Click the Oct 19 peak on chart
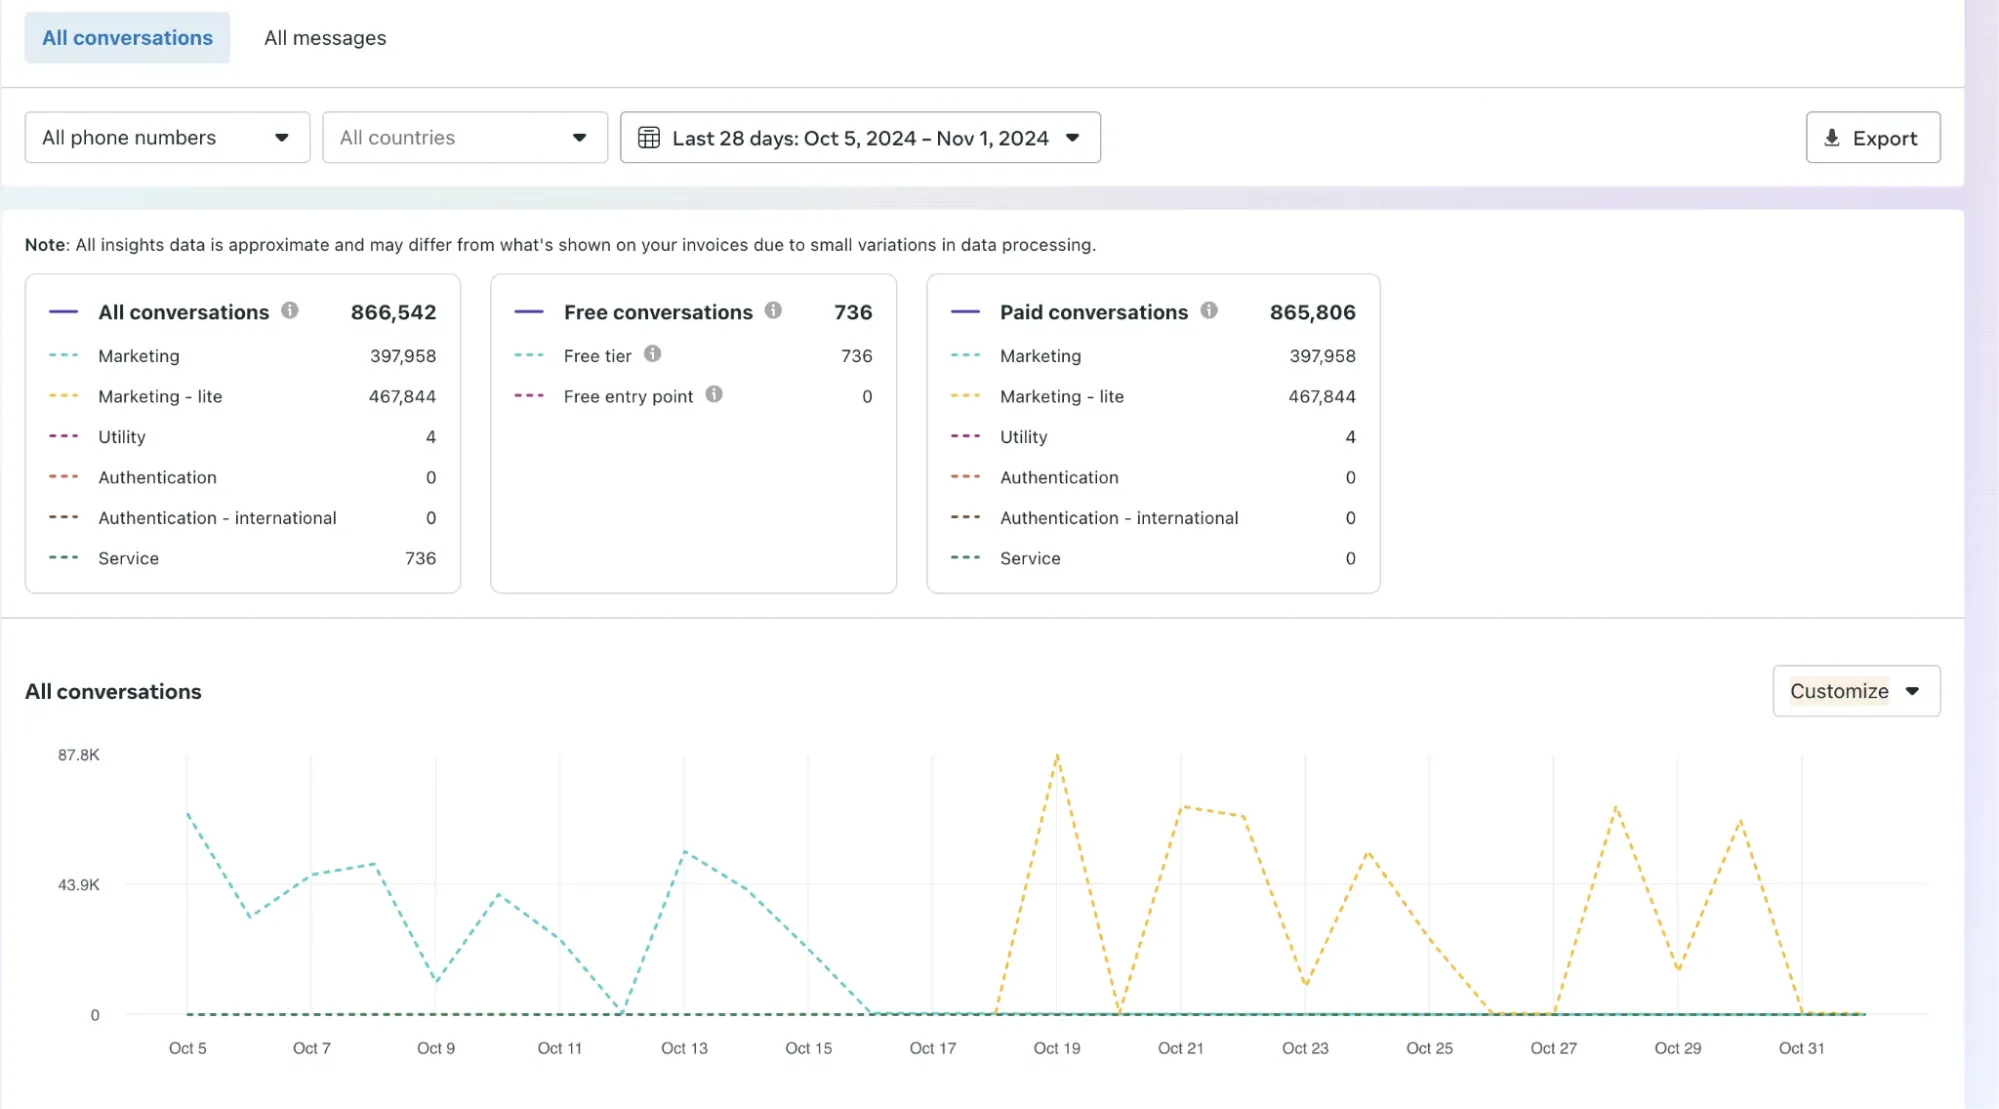Viewport: 1999px width, 1109px height. [1057, 757]
